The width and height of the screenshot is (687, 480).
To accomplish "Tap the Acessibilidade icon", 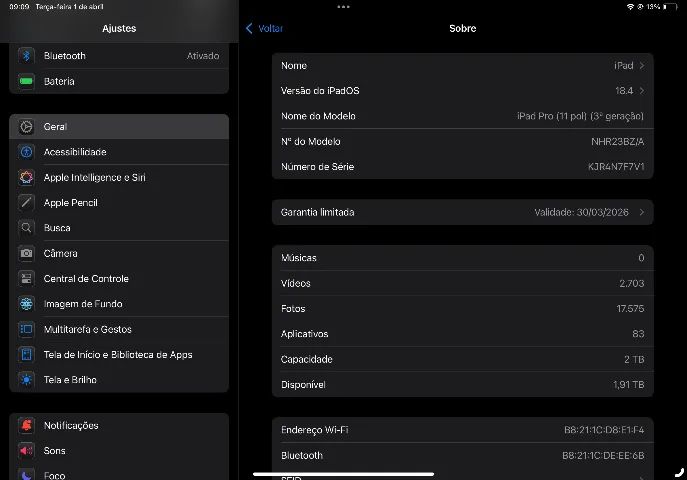I will pyautogui.click(x=26, y=152).
